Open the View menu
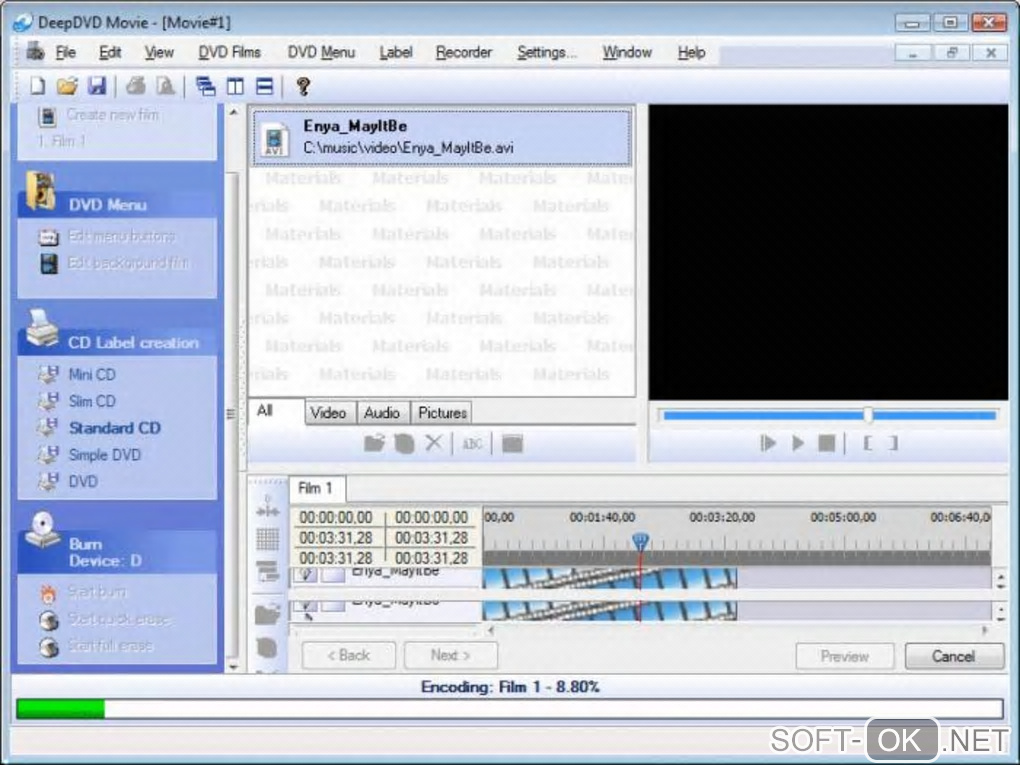 pos(159,52)
